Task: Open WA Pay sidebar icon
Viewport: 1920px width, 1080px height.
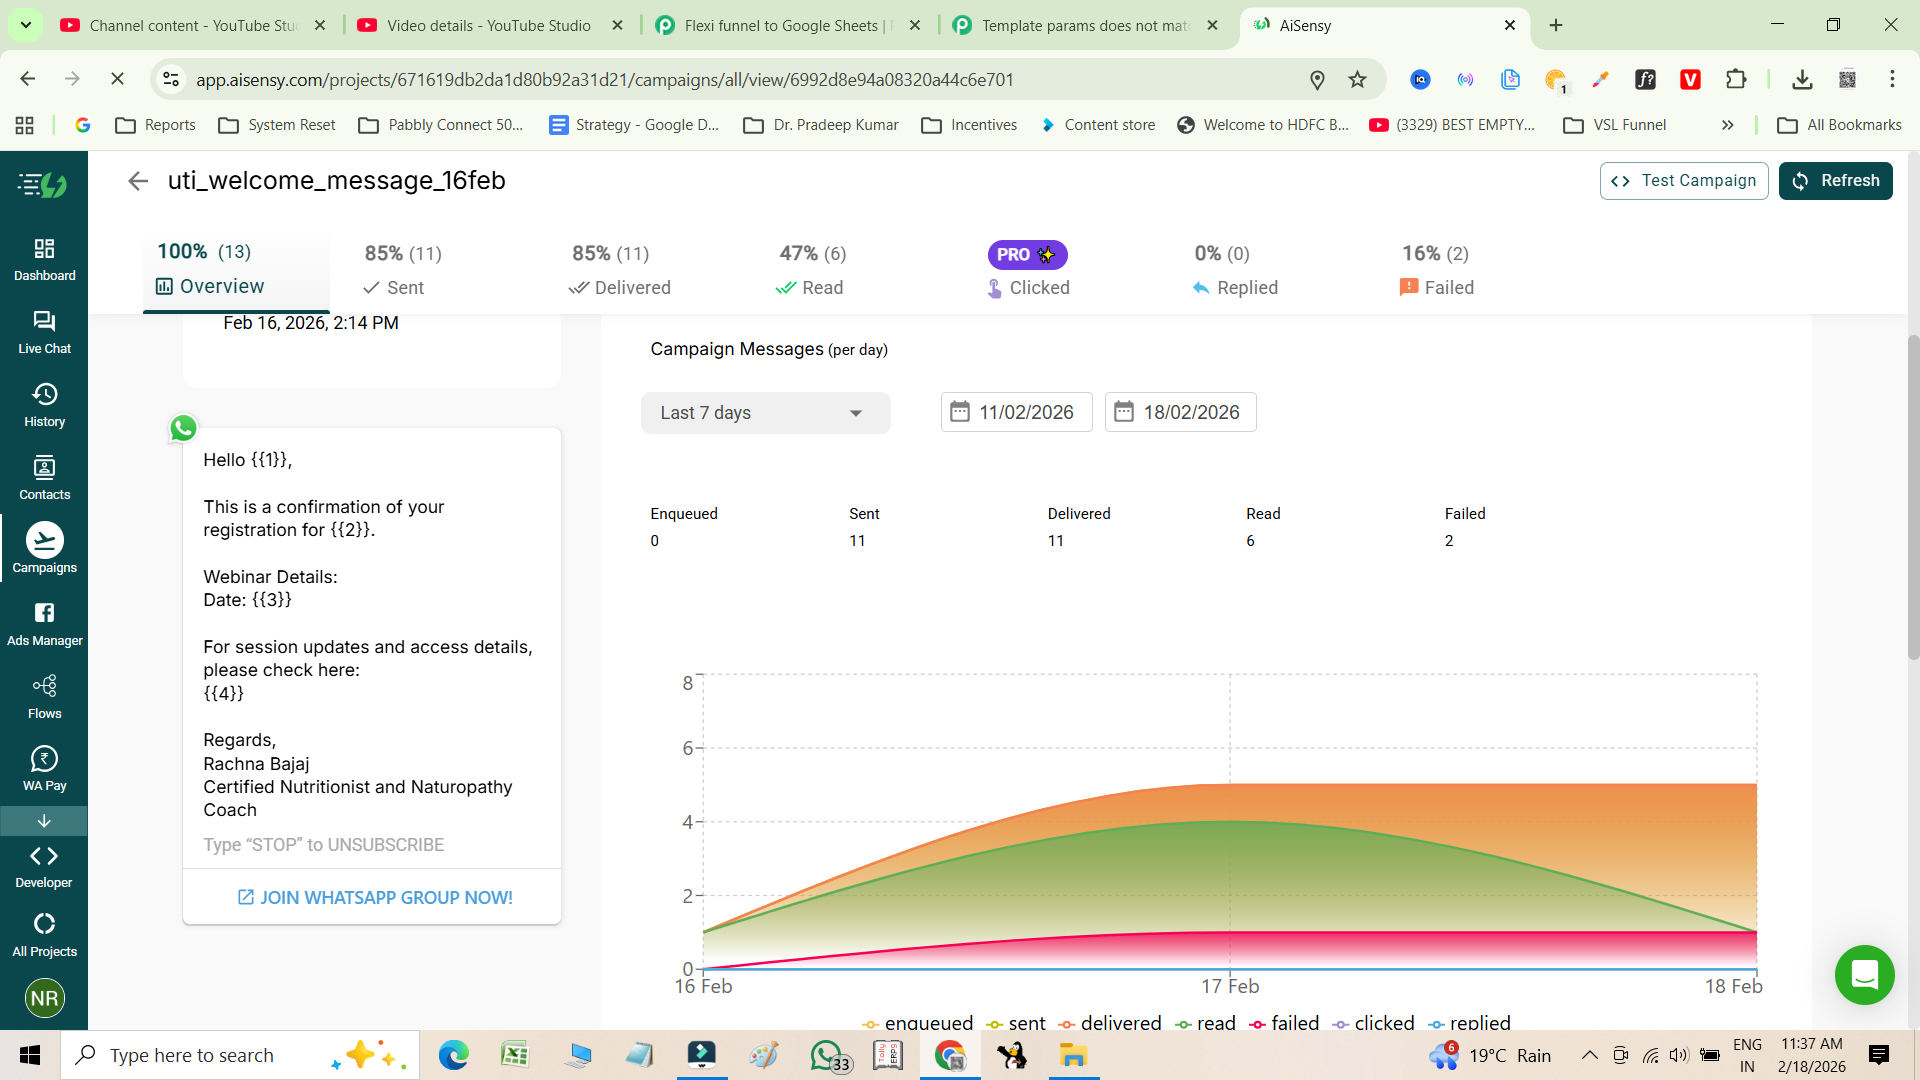Action: coord(44,770)
